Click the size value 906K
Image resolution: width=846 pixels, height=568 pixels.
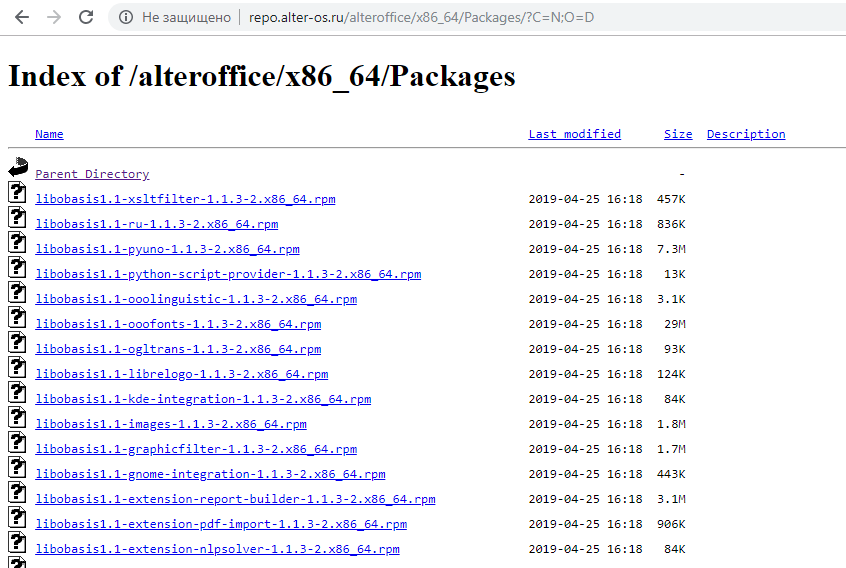[x=671, y=524]
